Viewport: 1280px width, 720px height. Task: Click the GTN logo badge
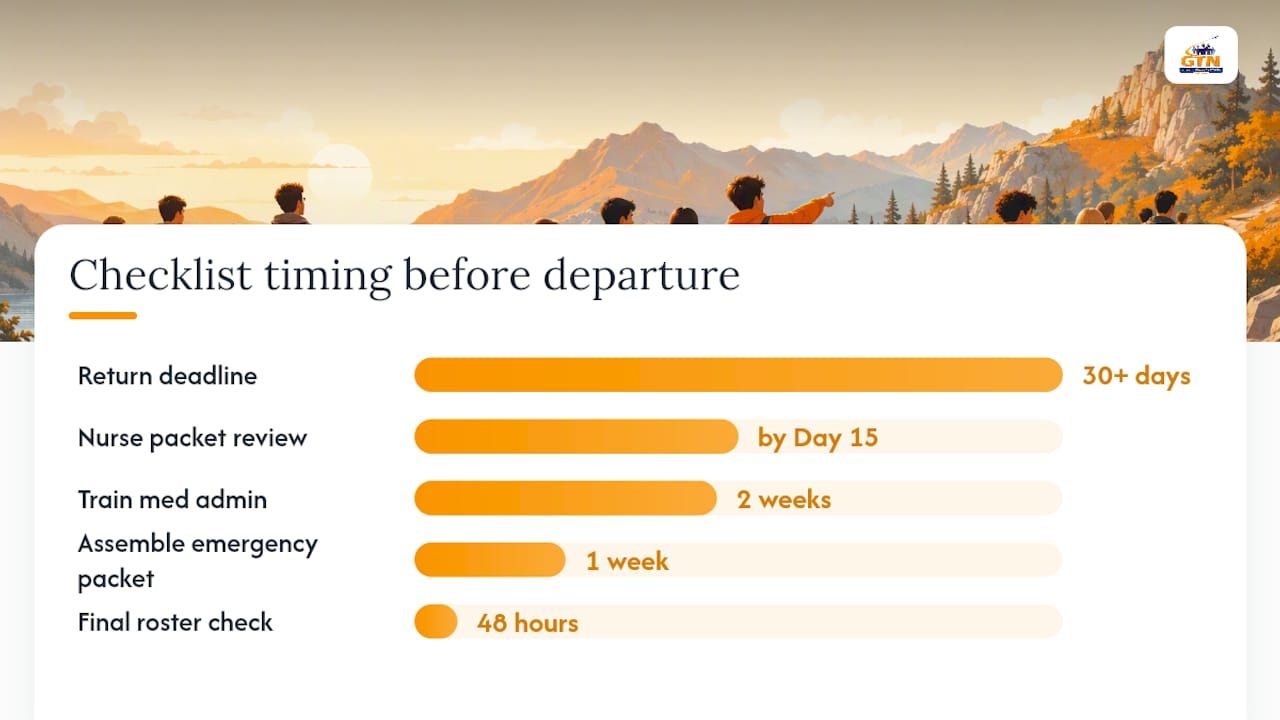[x=1201, y=55]
